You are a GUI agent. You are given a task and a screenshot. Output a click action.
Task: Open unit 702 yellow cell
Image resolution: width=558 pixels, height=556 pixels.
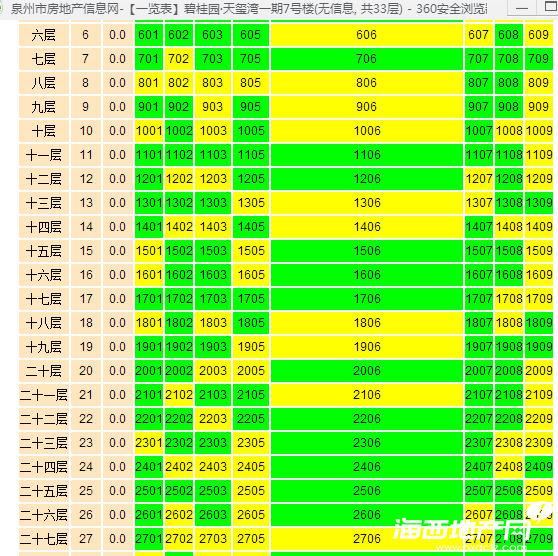178,59
